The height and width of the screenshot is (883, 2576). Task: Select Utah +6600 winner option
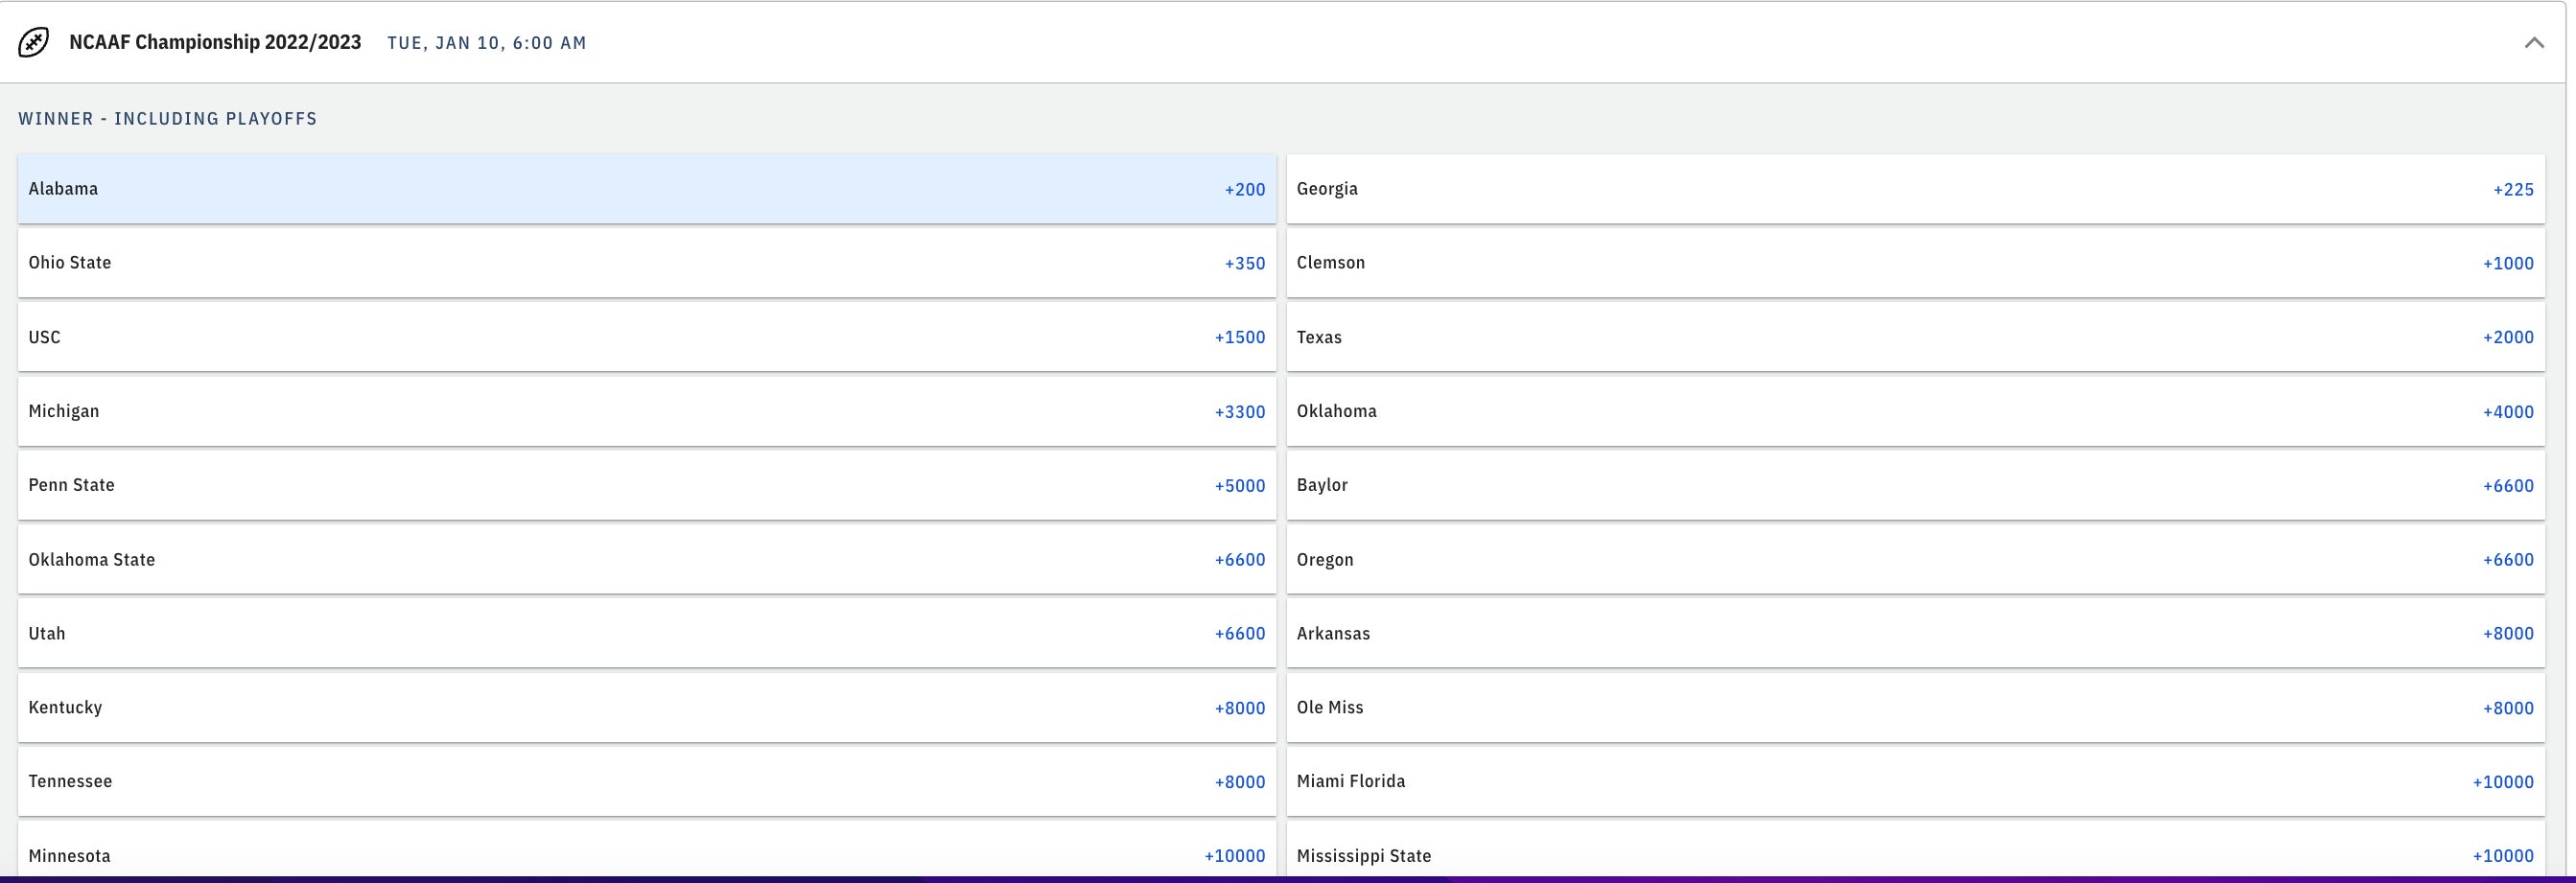[646, 633]
